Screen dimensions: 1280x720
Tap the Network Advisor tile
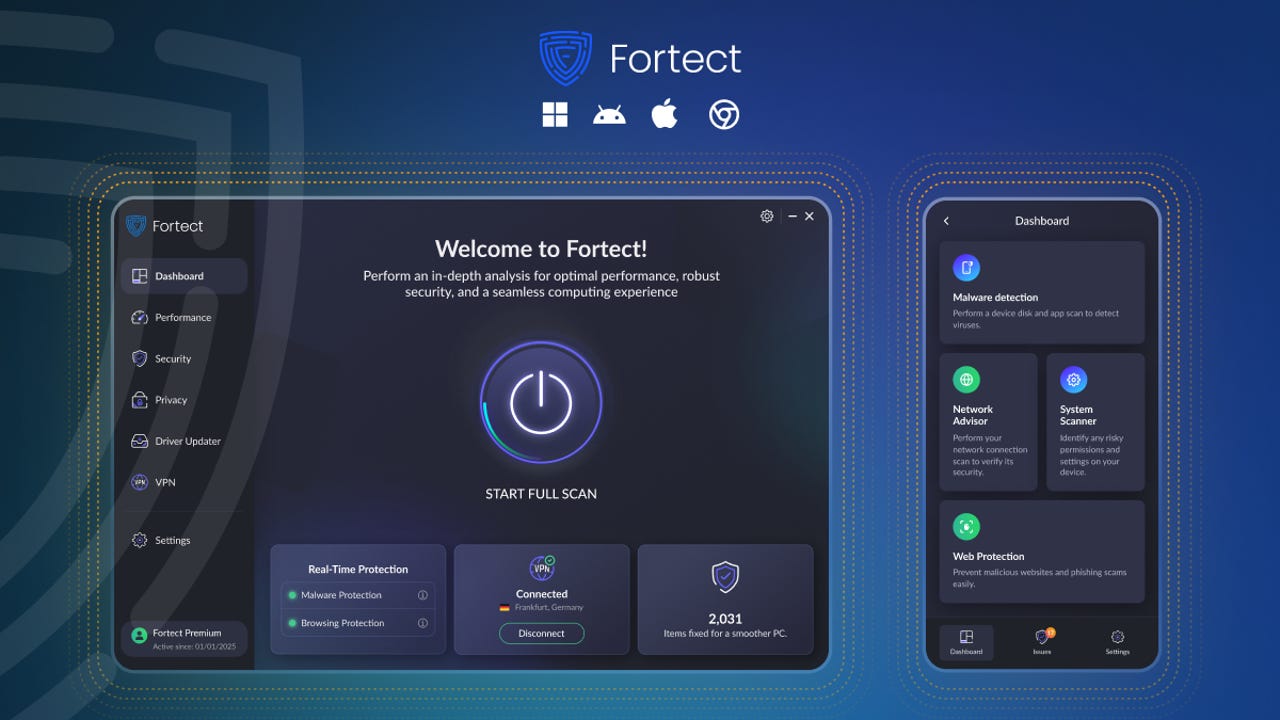988,421
